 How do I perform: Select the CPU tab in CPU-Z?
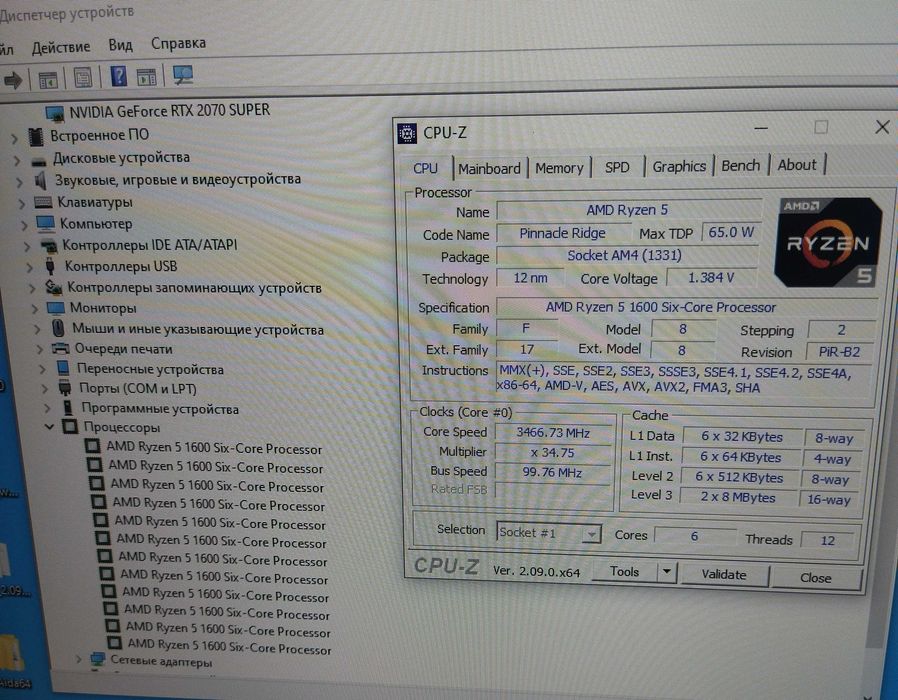coord(425,168)
